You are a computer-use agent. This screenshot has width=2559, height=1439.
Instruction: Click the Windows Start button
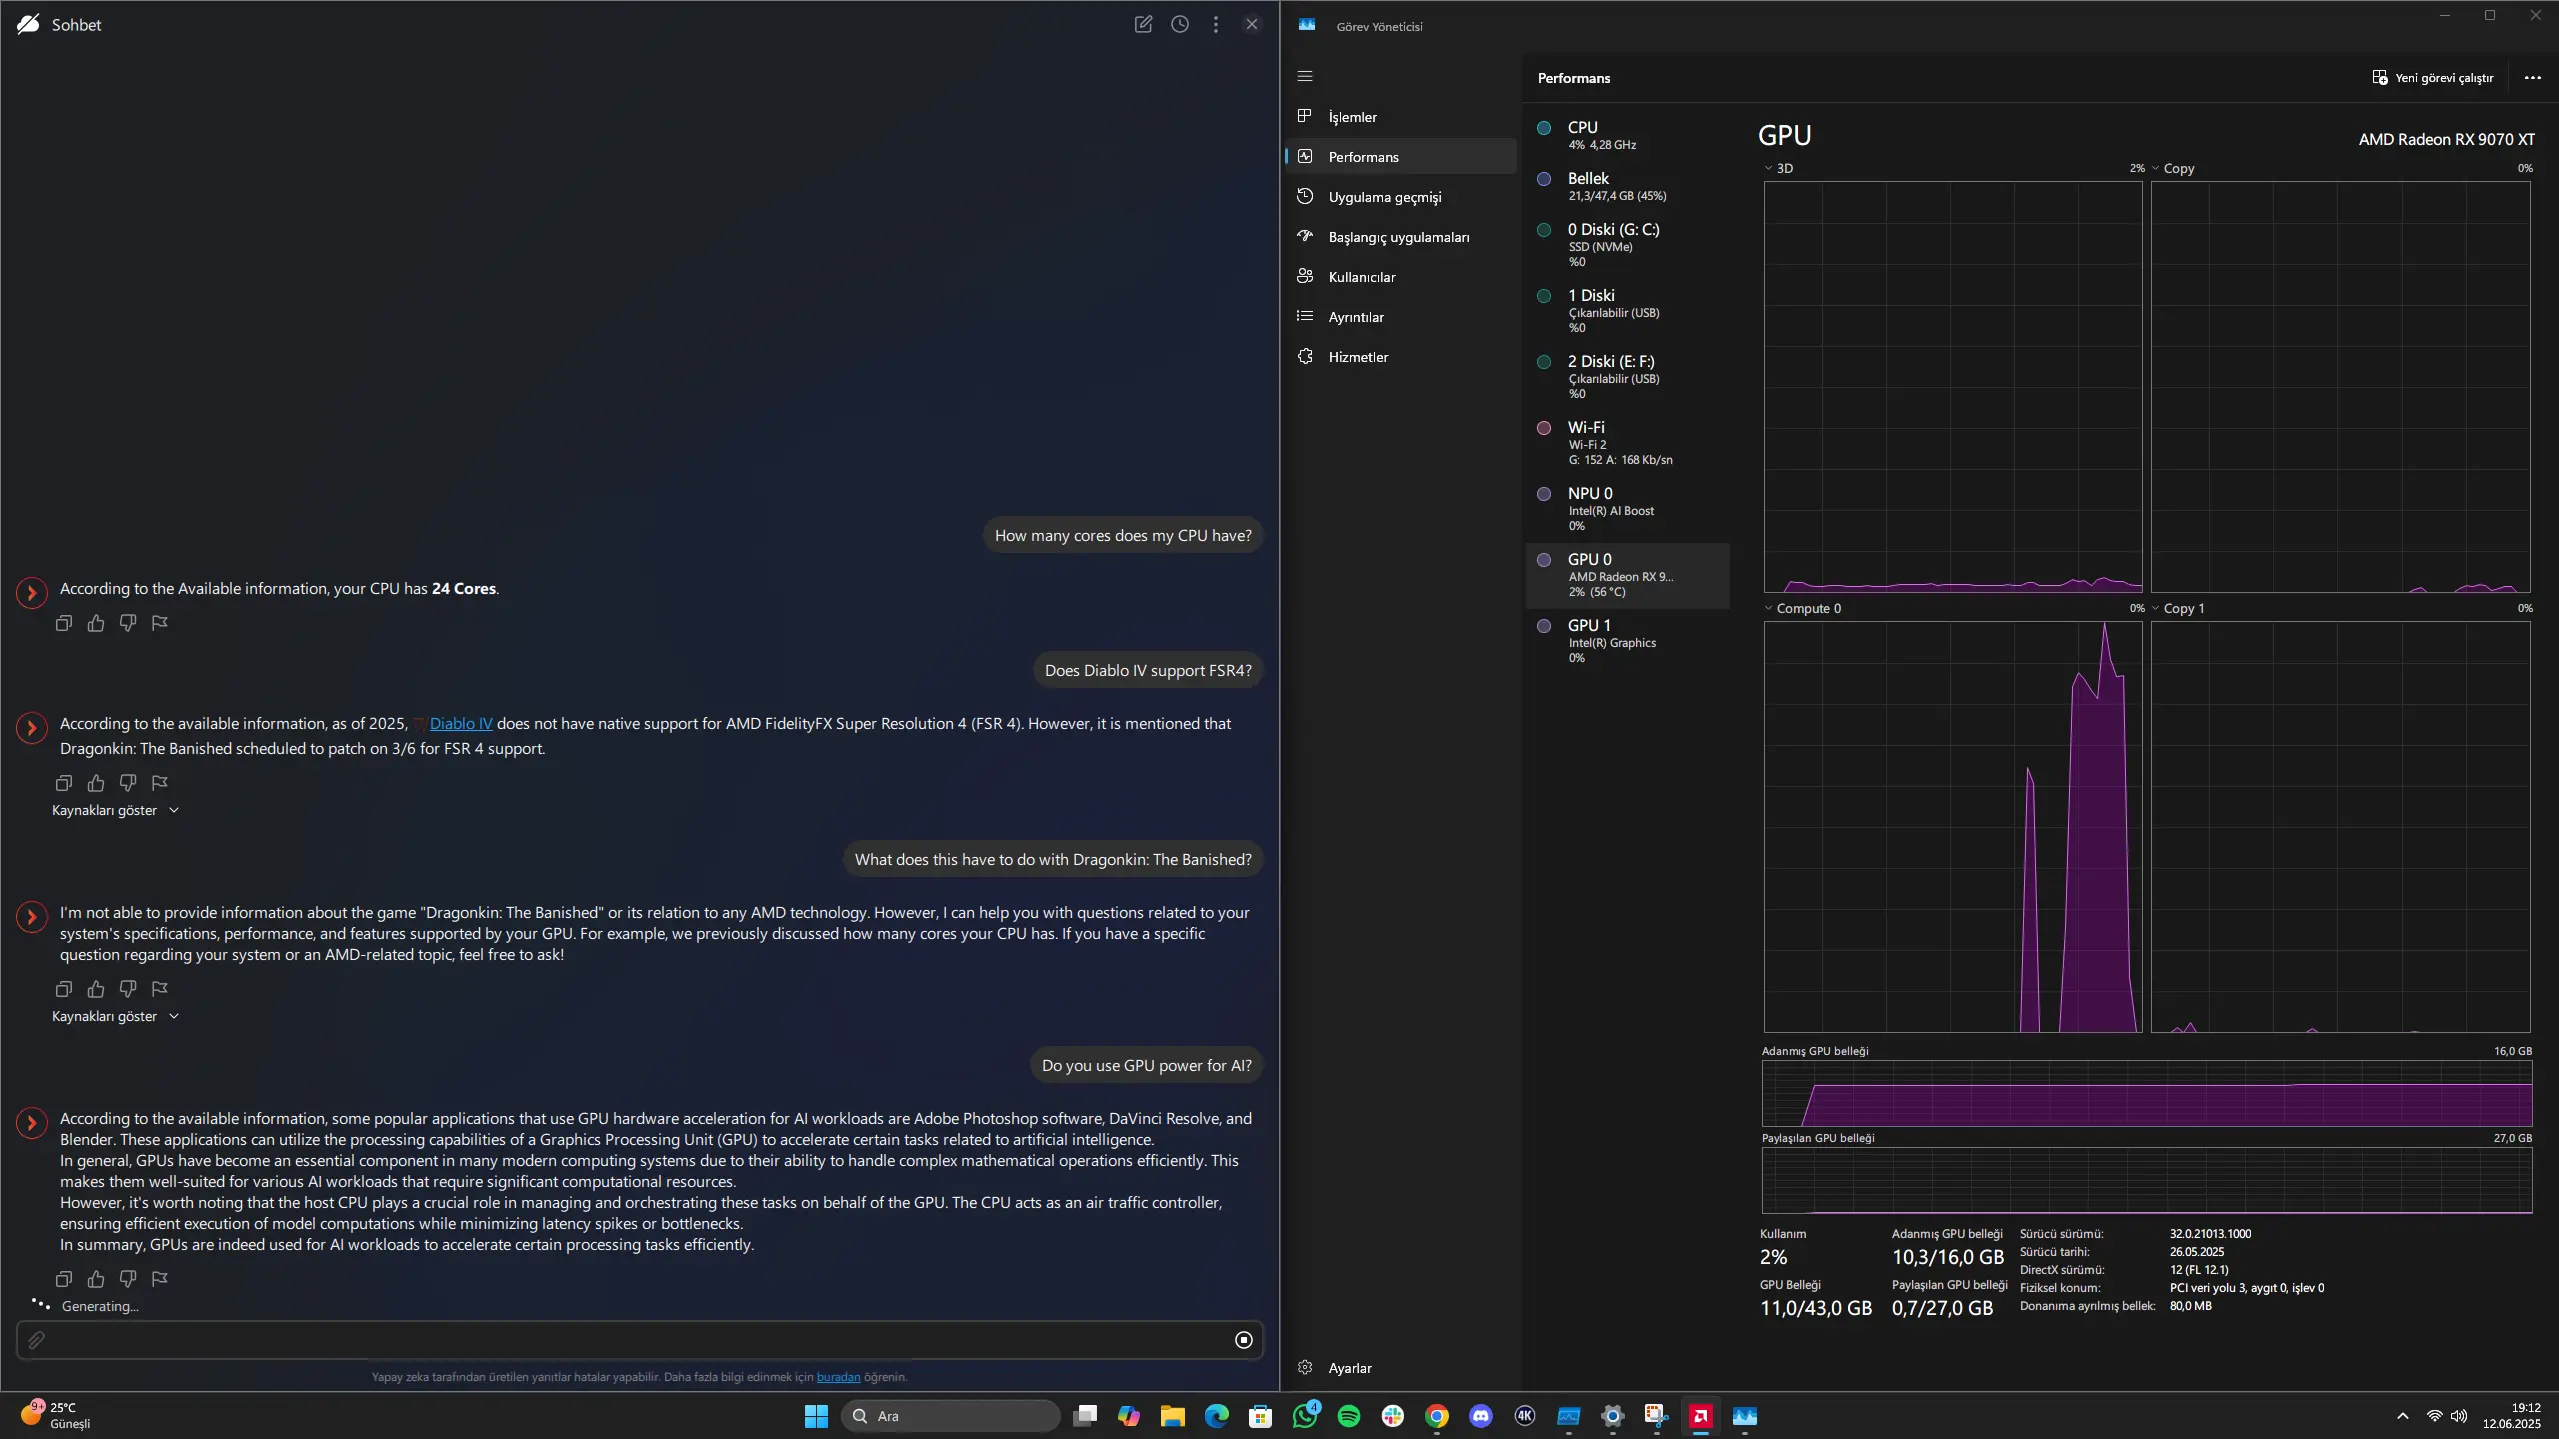point(817,1416)
